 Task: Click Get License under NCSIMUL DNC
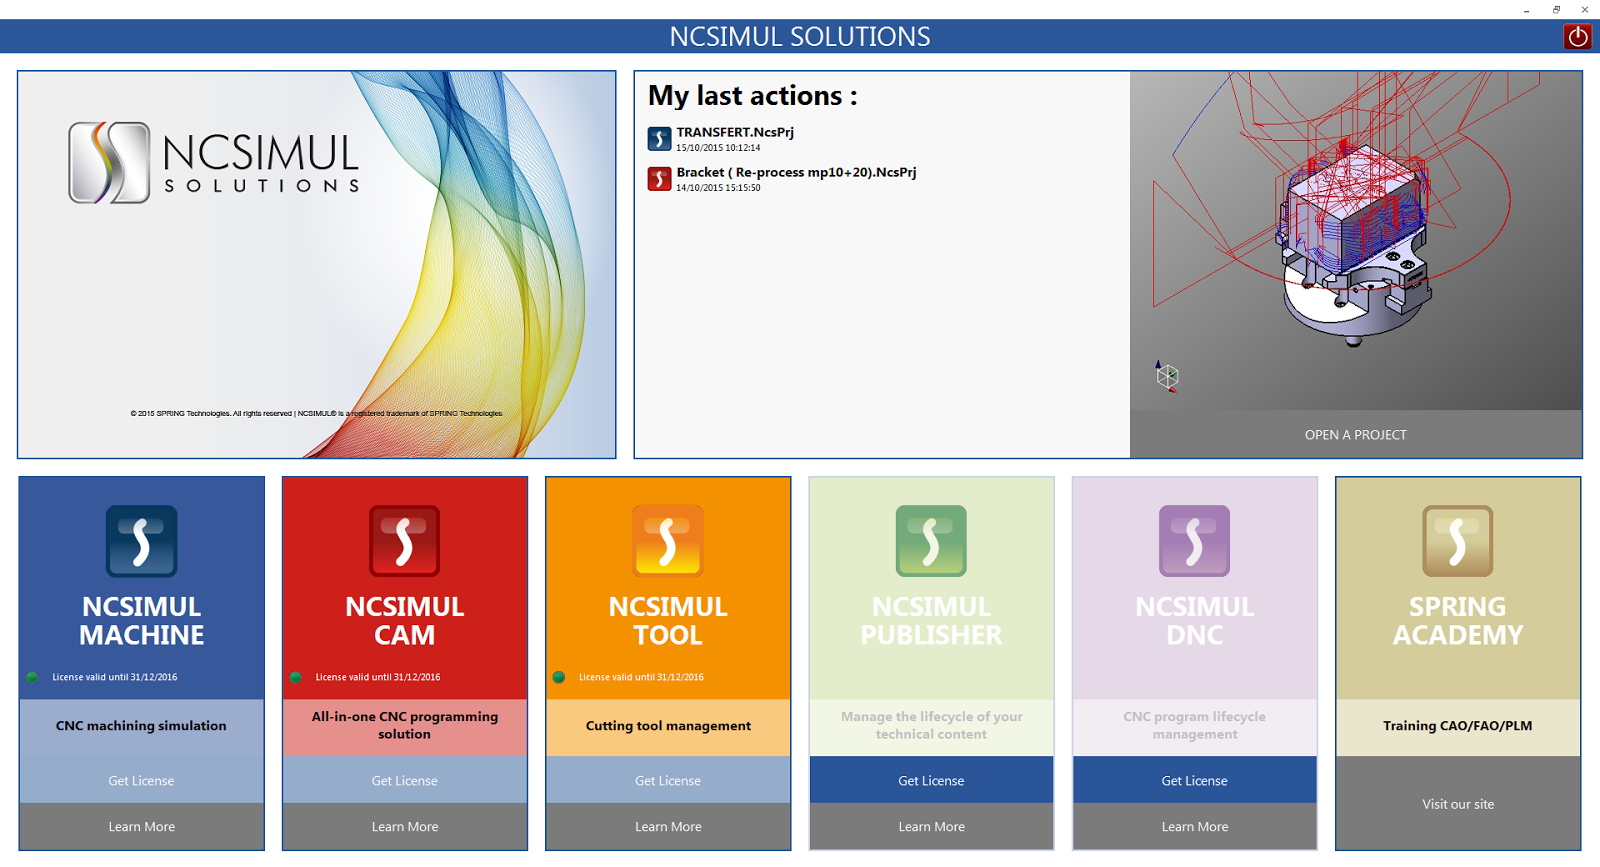[1194, 781]
